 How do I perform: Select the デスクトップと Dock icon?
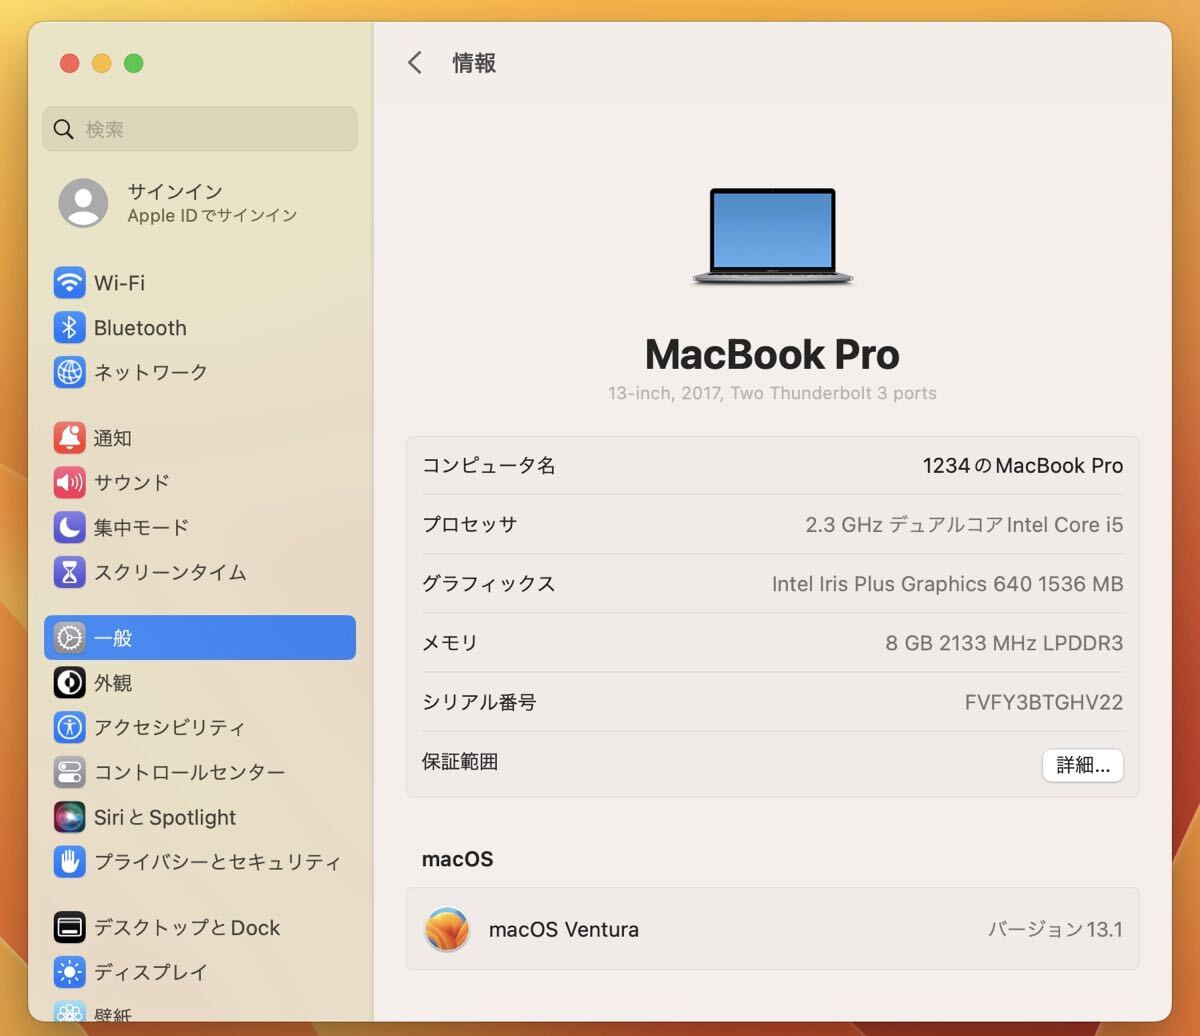tap(69, 927)
